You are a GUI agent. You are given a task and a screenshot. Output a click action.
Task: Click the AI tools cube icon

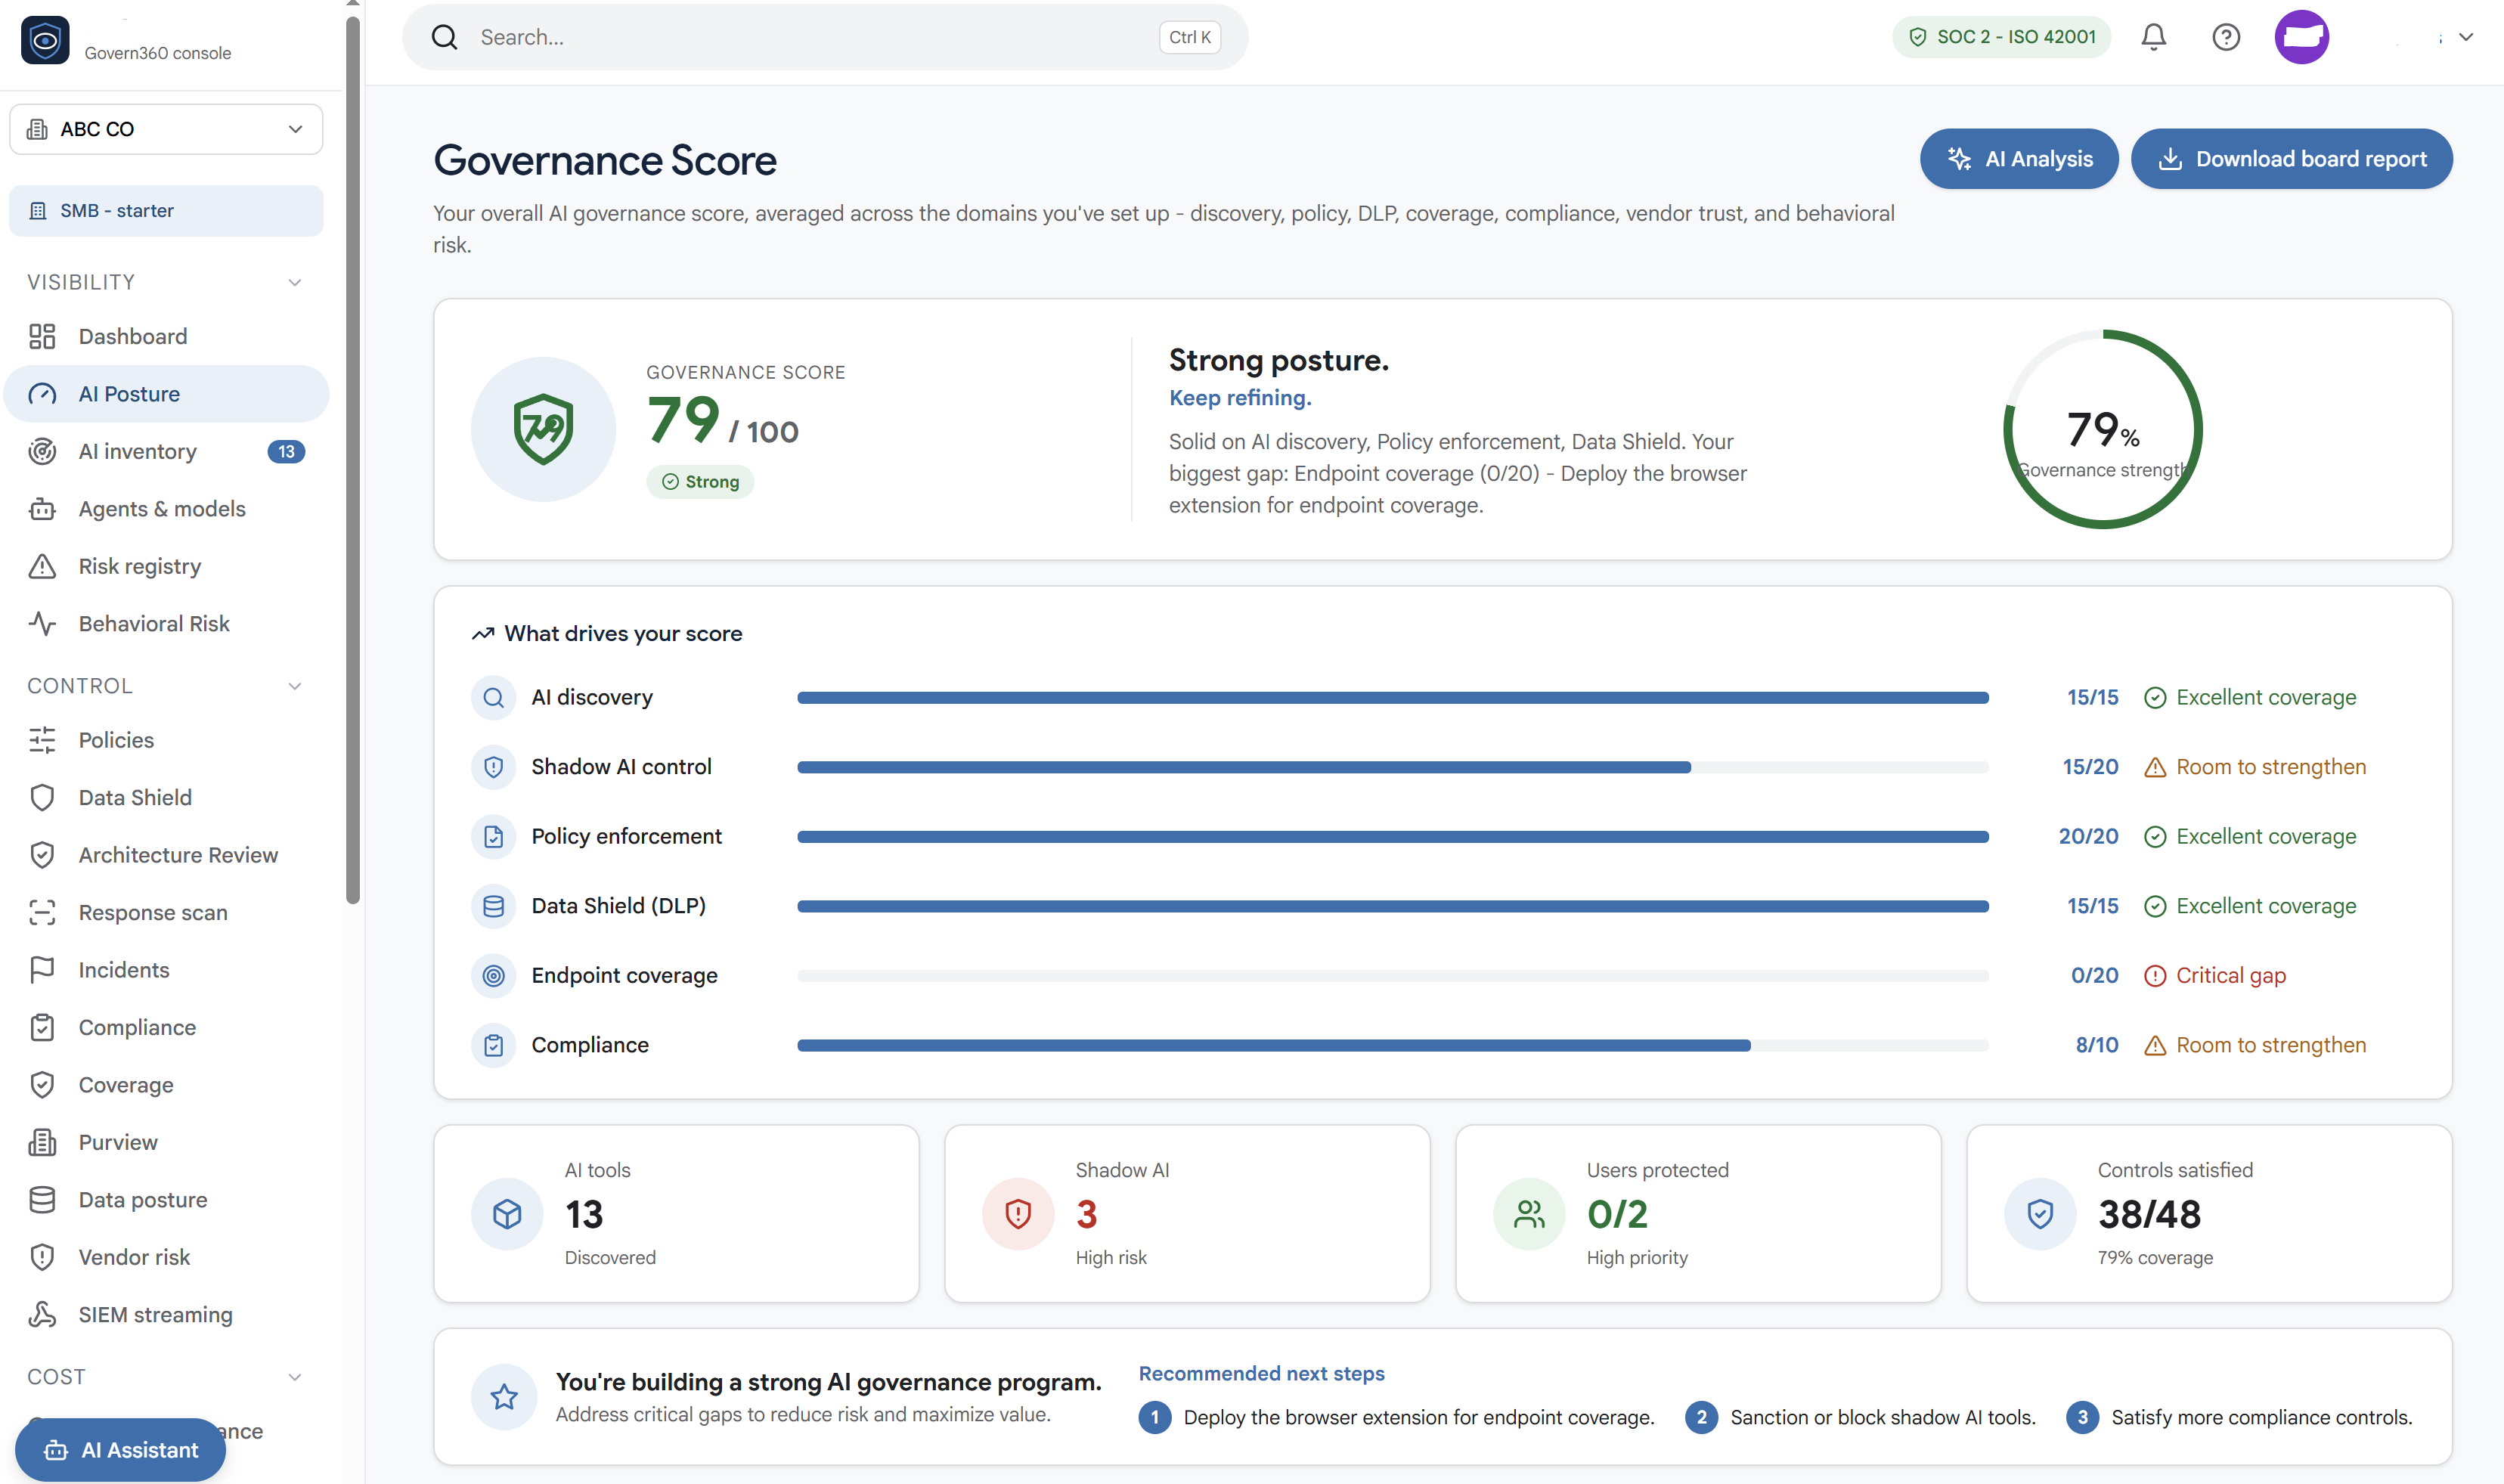(507, 1214)
